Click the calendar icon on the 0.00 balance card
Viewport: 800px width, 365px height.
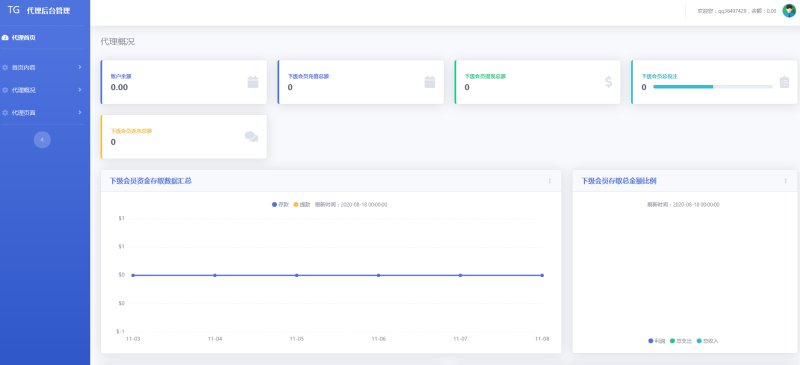click(253, 82)
